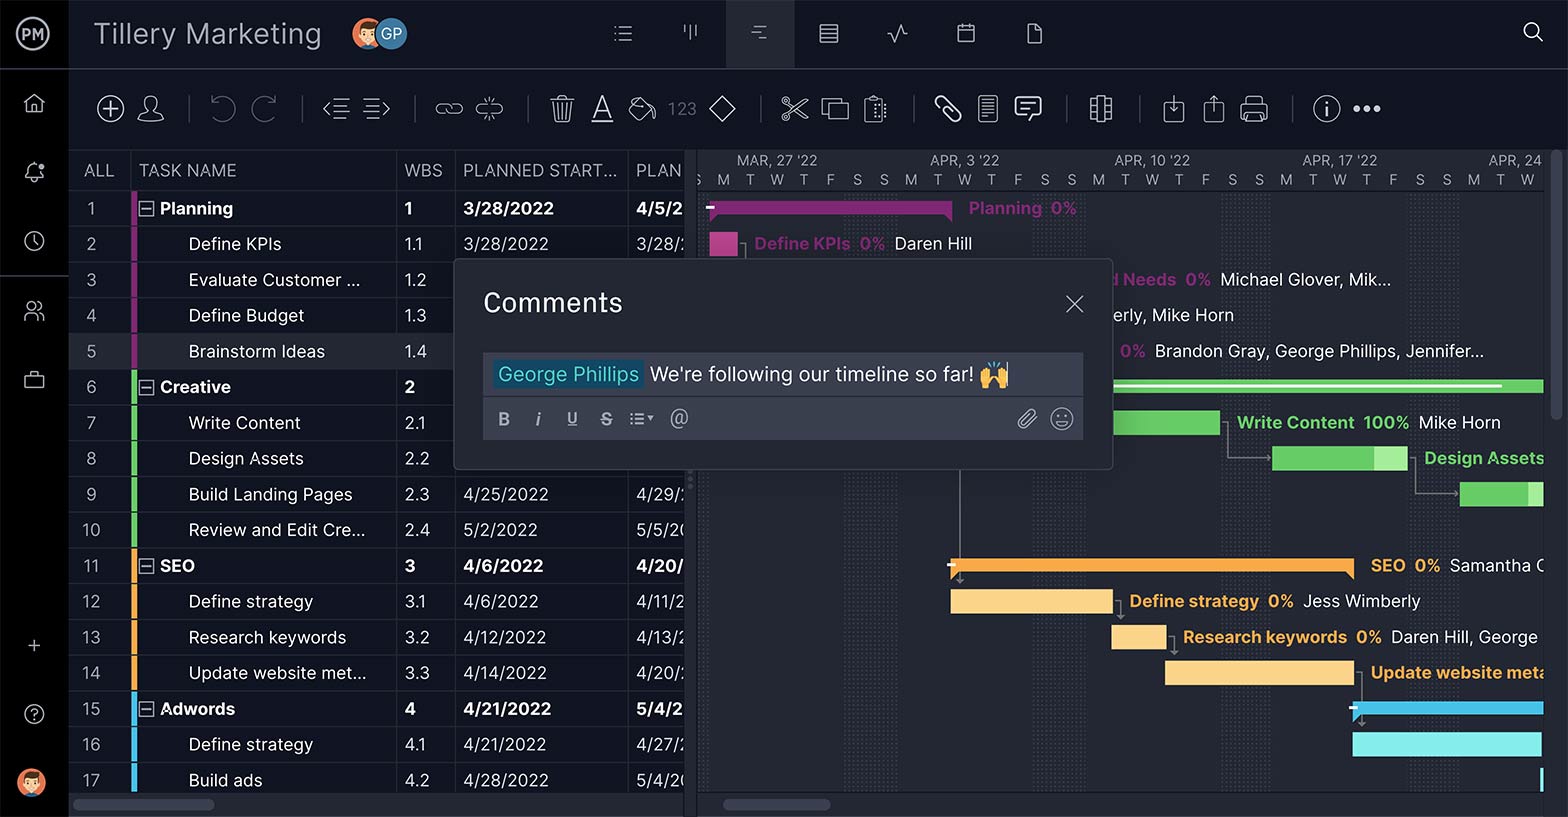The width and height of the screenshot is (1568, 817).
Task: Click the link tasks chain icon
Action: [449, 109]
